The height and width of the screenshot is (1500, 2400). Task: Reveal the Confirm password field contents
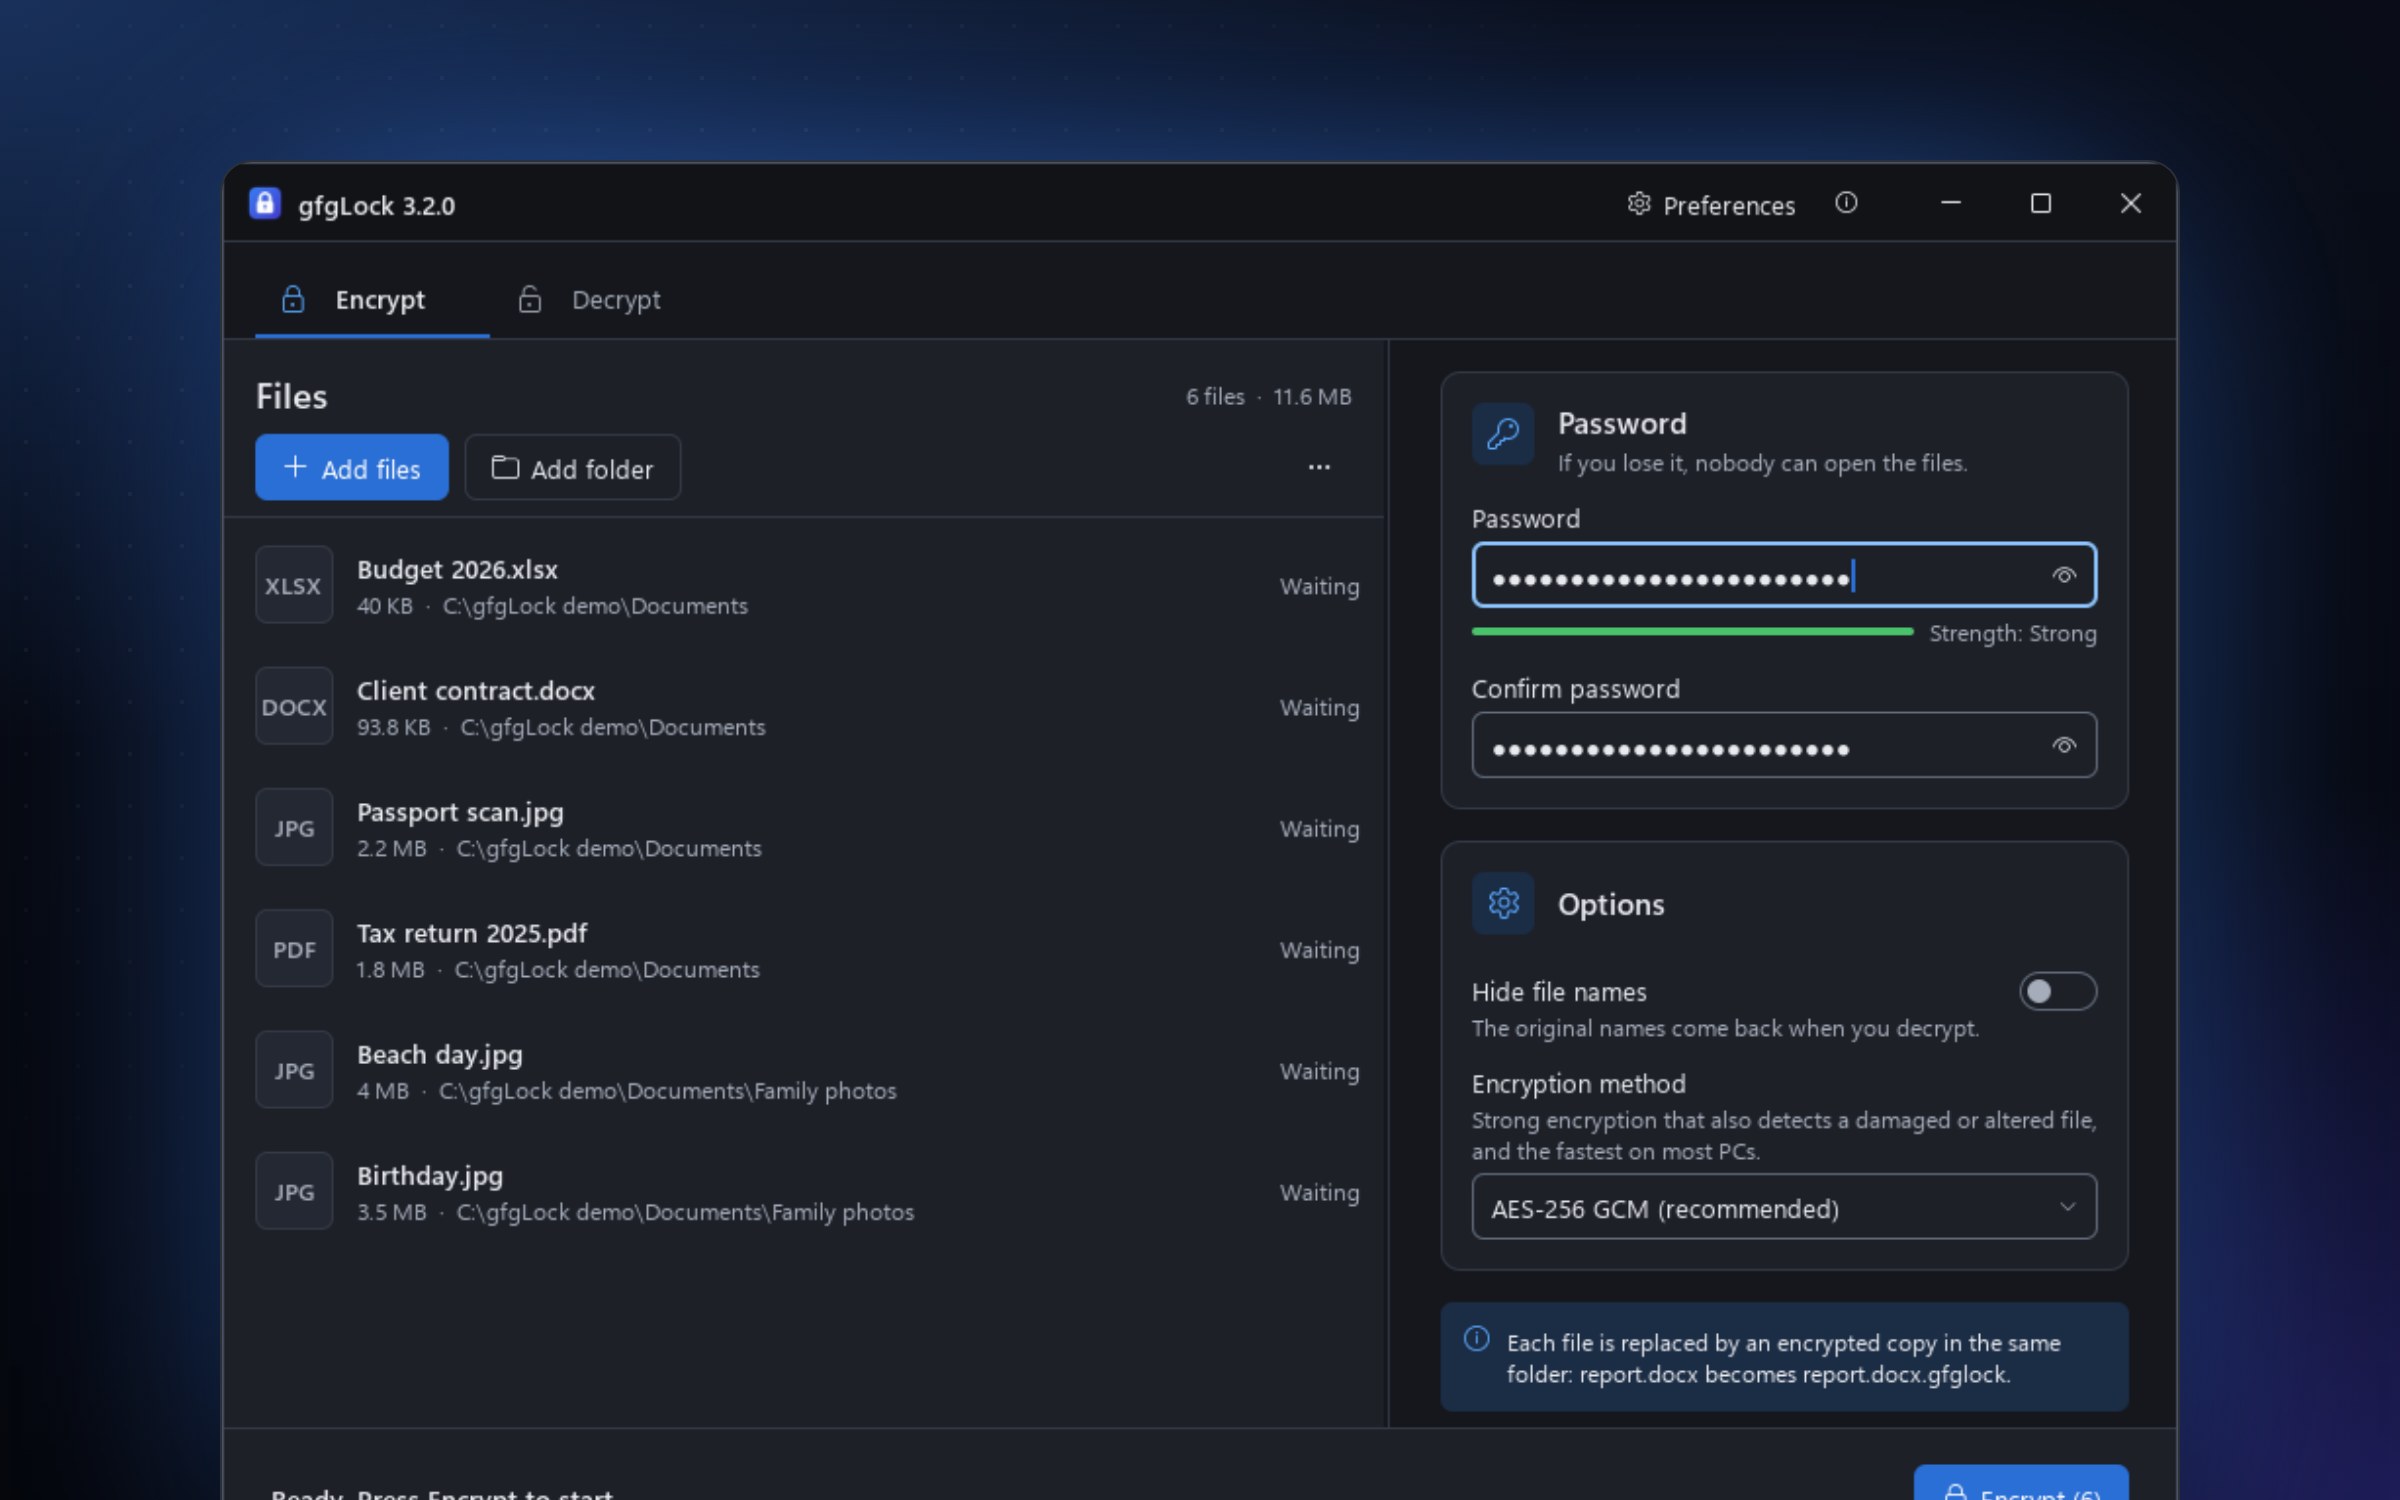tap(2064, 745)
